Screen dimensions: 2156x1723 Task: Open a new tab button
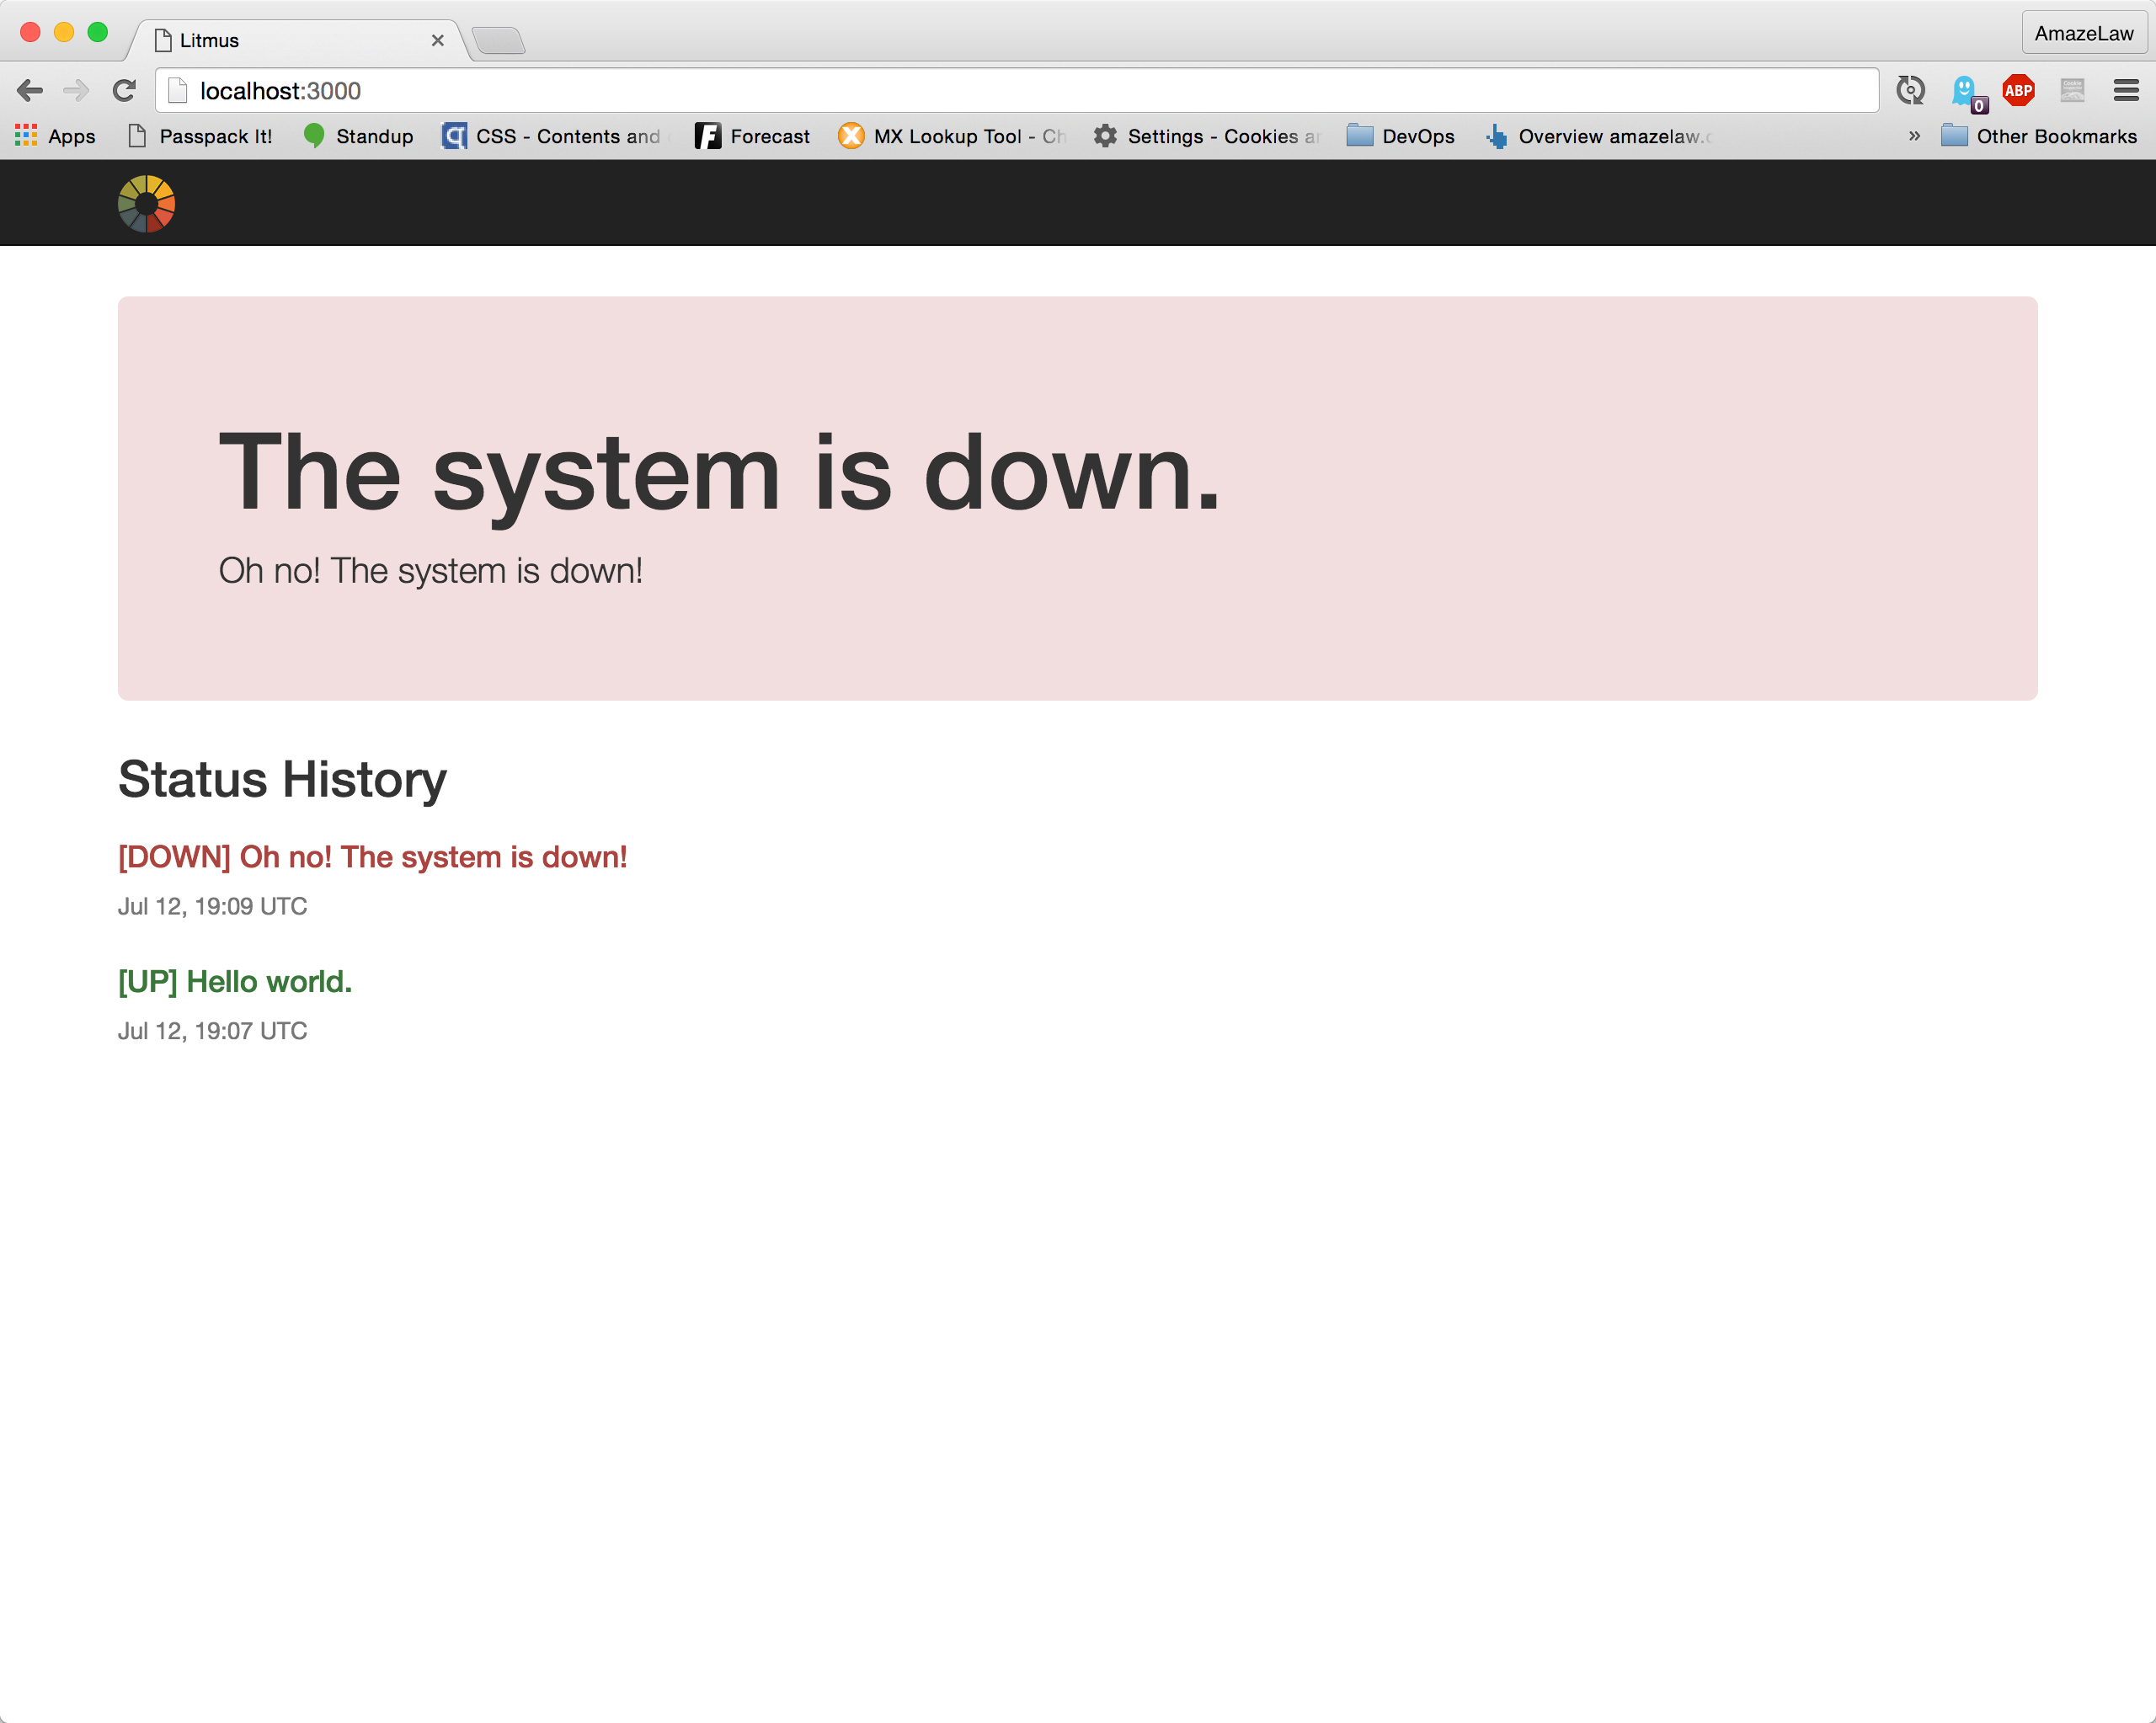(x=498, y=40)
